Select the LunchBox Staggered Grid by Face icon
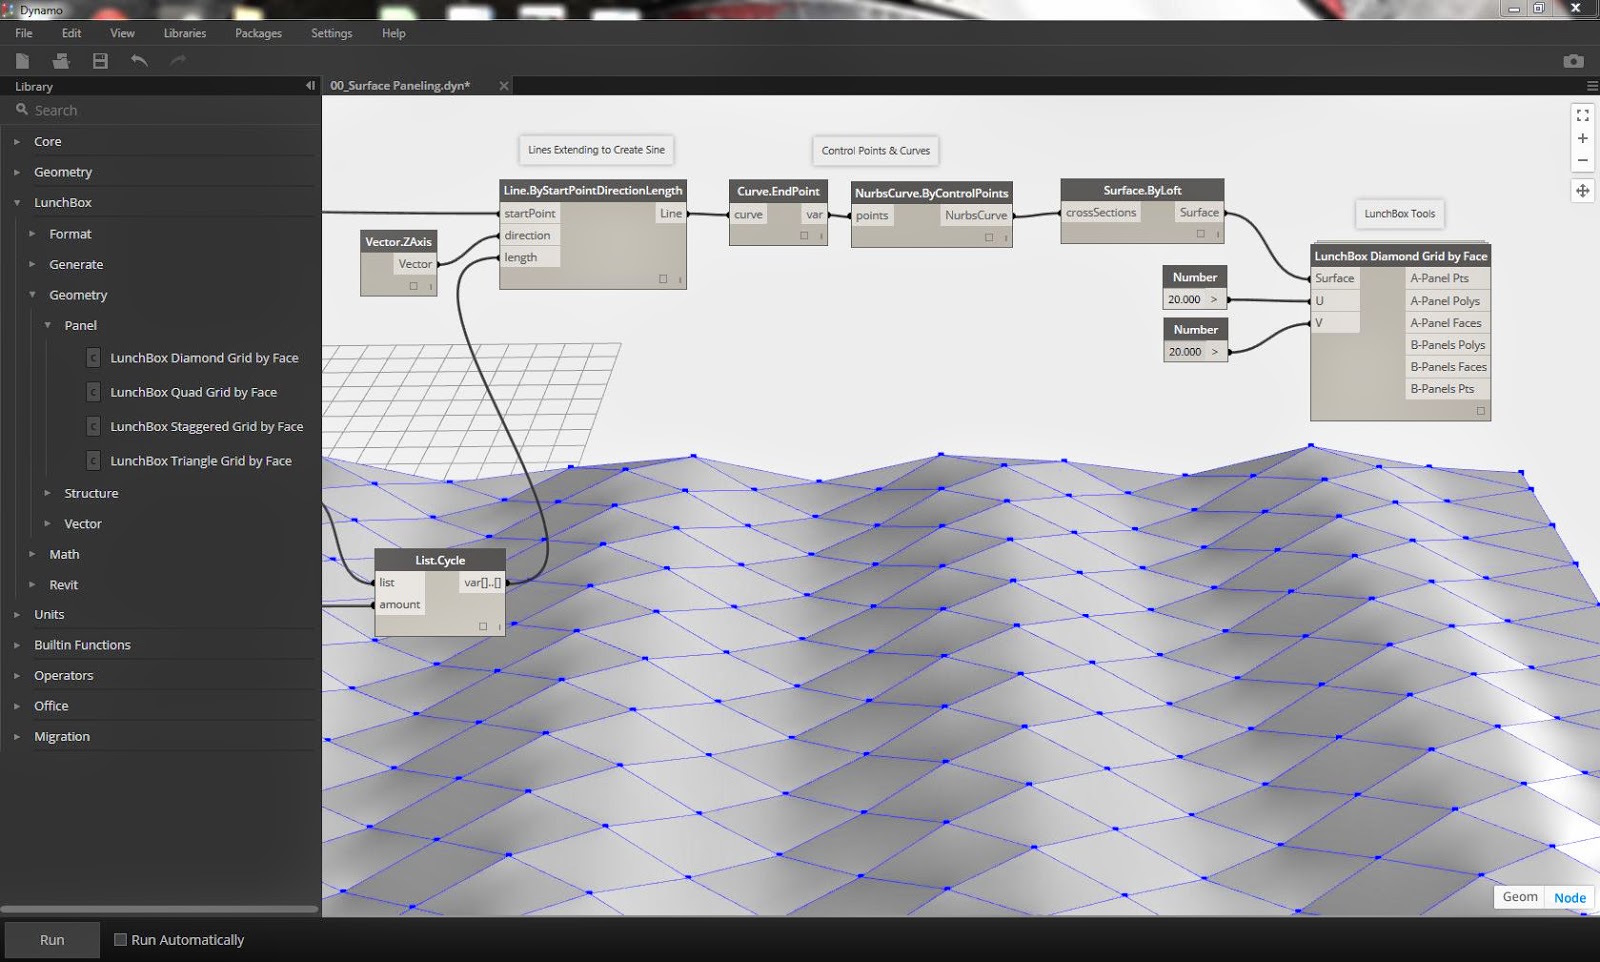 tap(93, 426)
